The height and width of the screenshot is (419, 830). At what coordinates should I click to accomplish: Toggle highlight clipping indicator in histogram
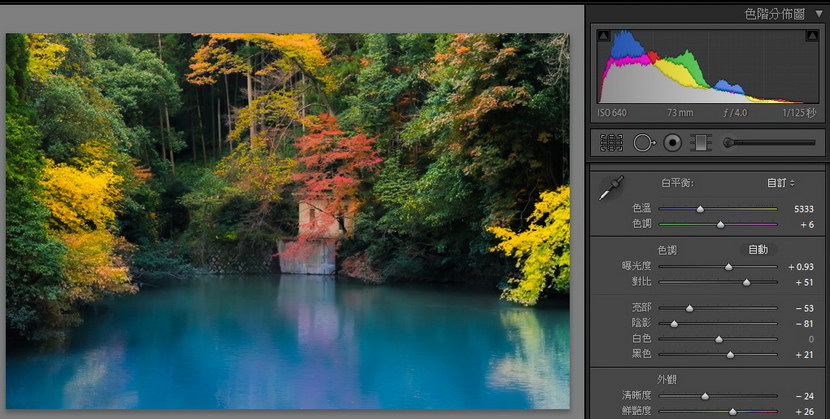(x=812, y=36)
